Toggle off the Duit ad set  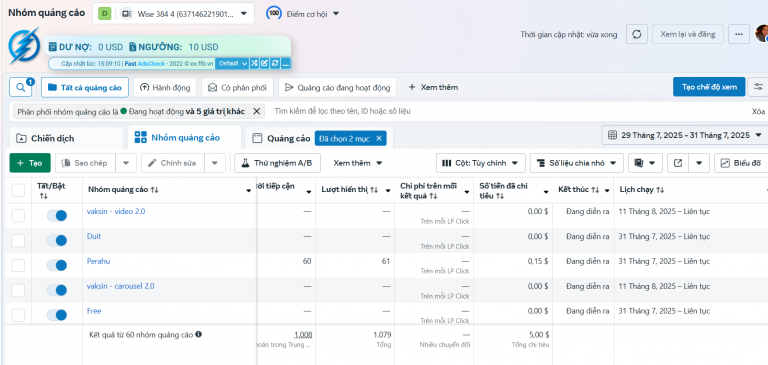(57, 241)
